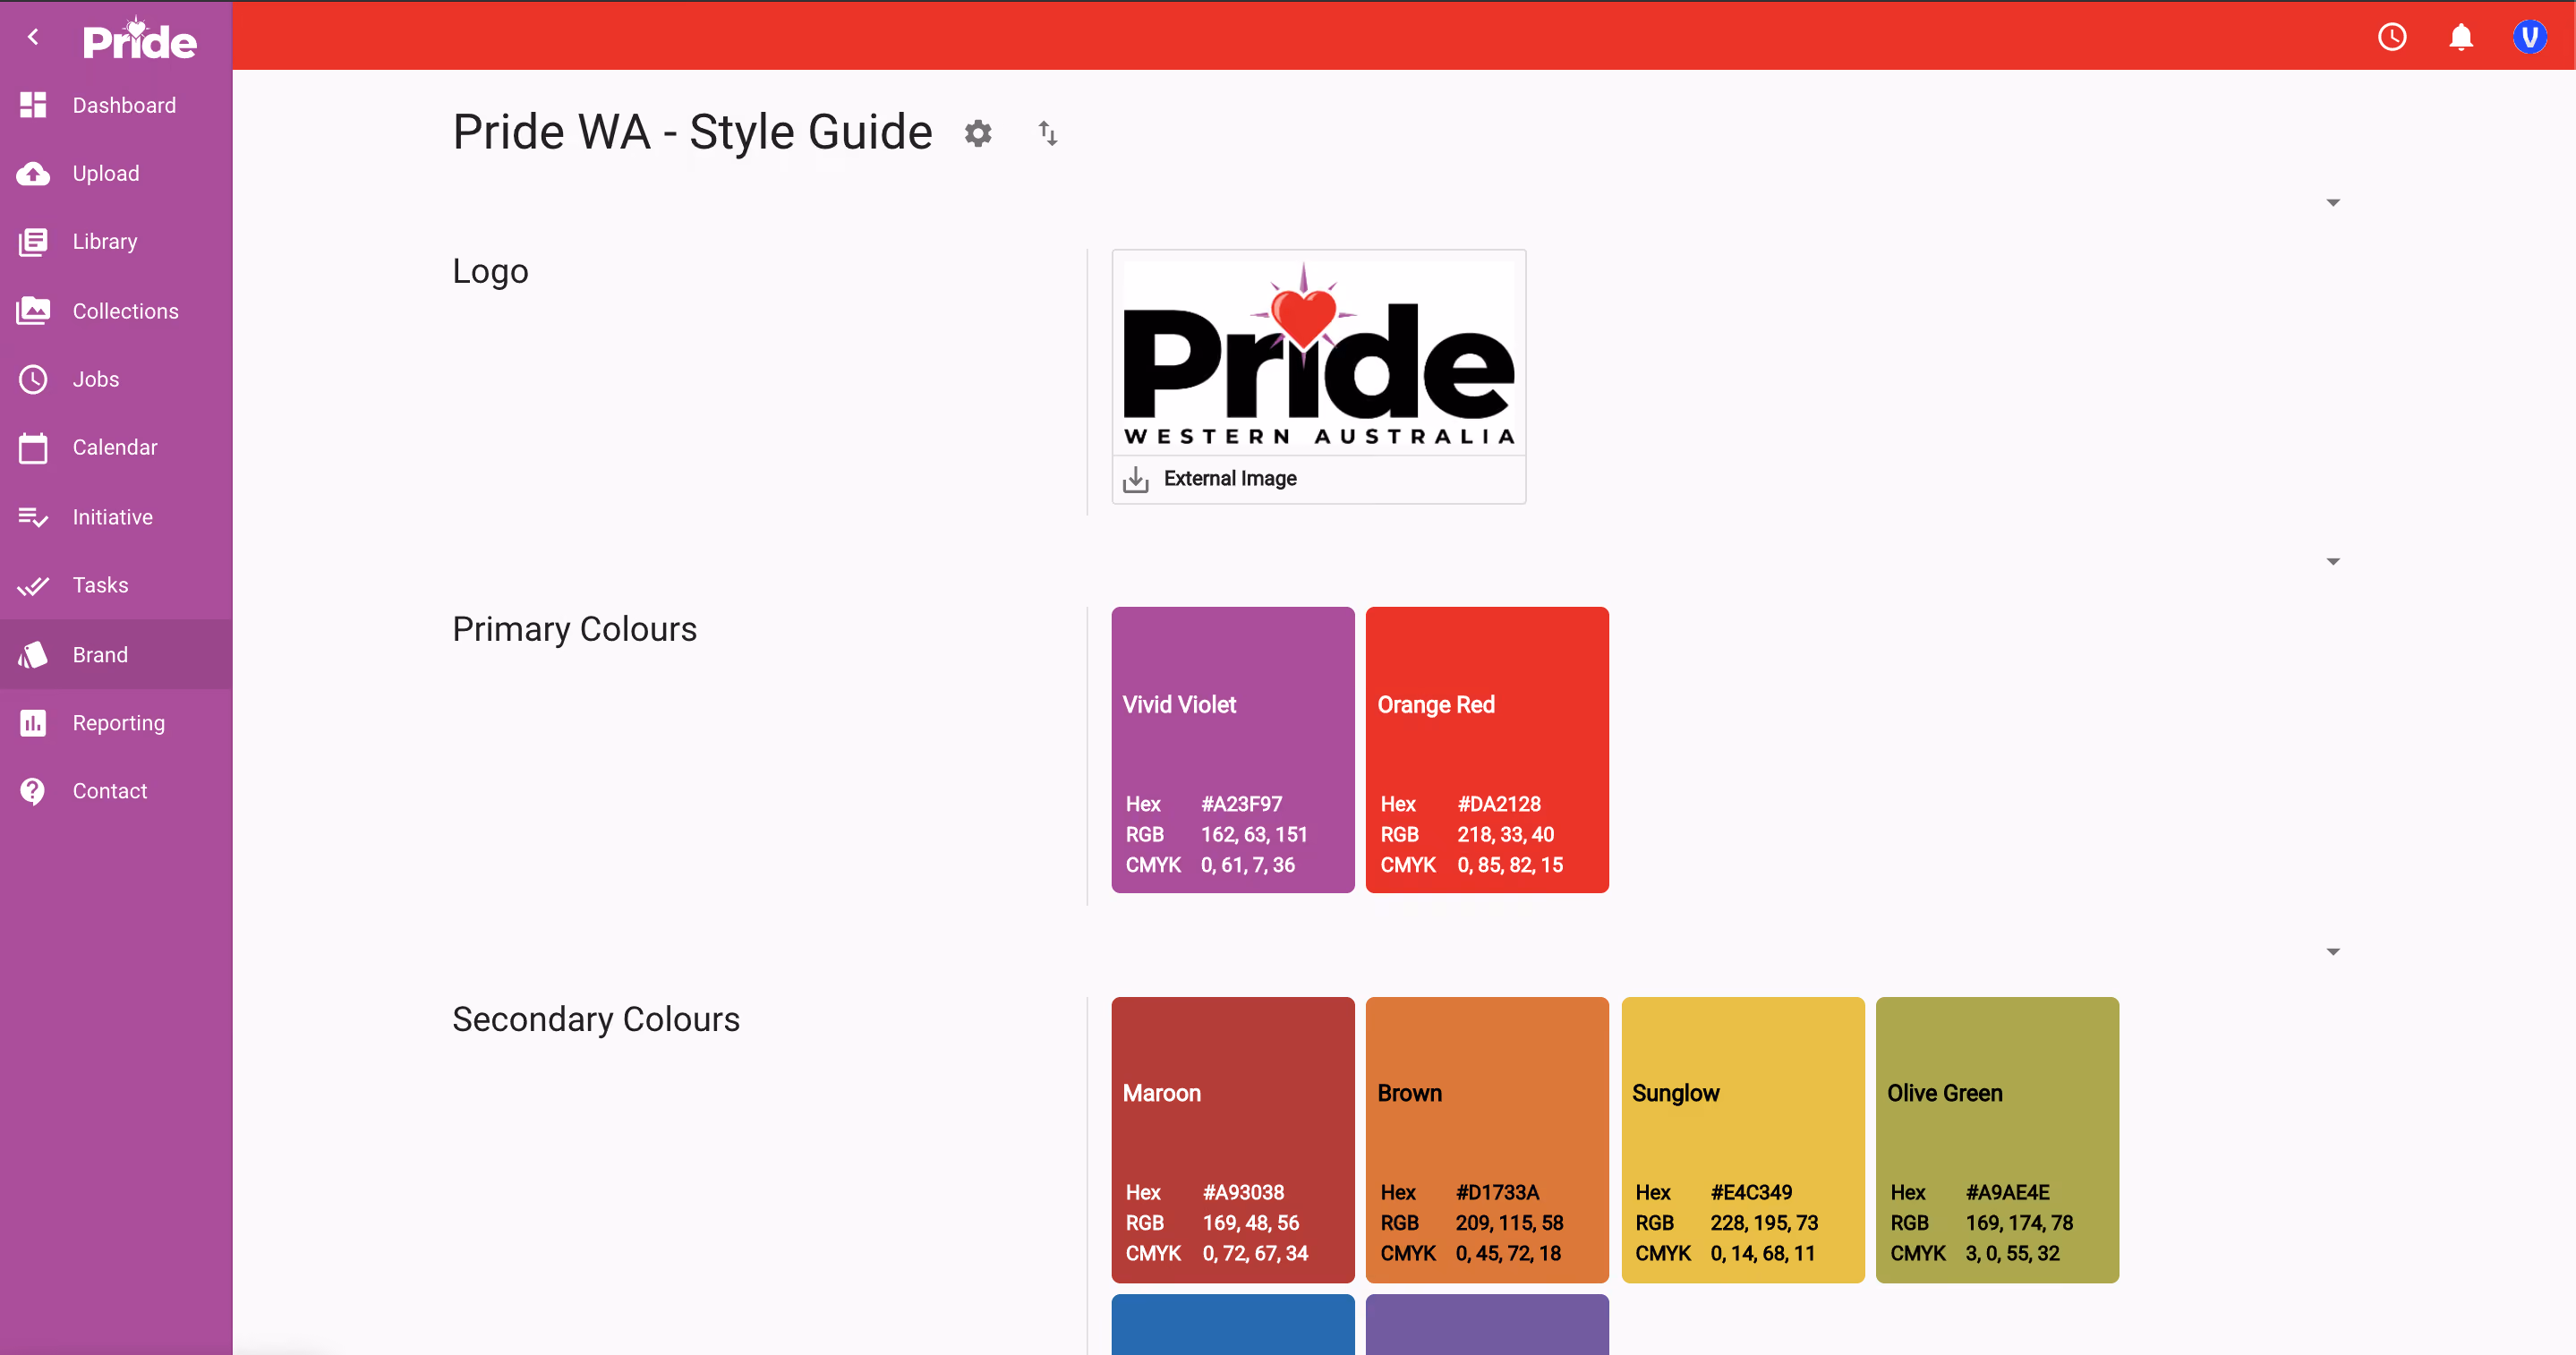Image resolution: width=2576 pixels, height=1355 pixels.
Task: Click the Collections images icon
Action: (x=33, y=311)
